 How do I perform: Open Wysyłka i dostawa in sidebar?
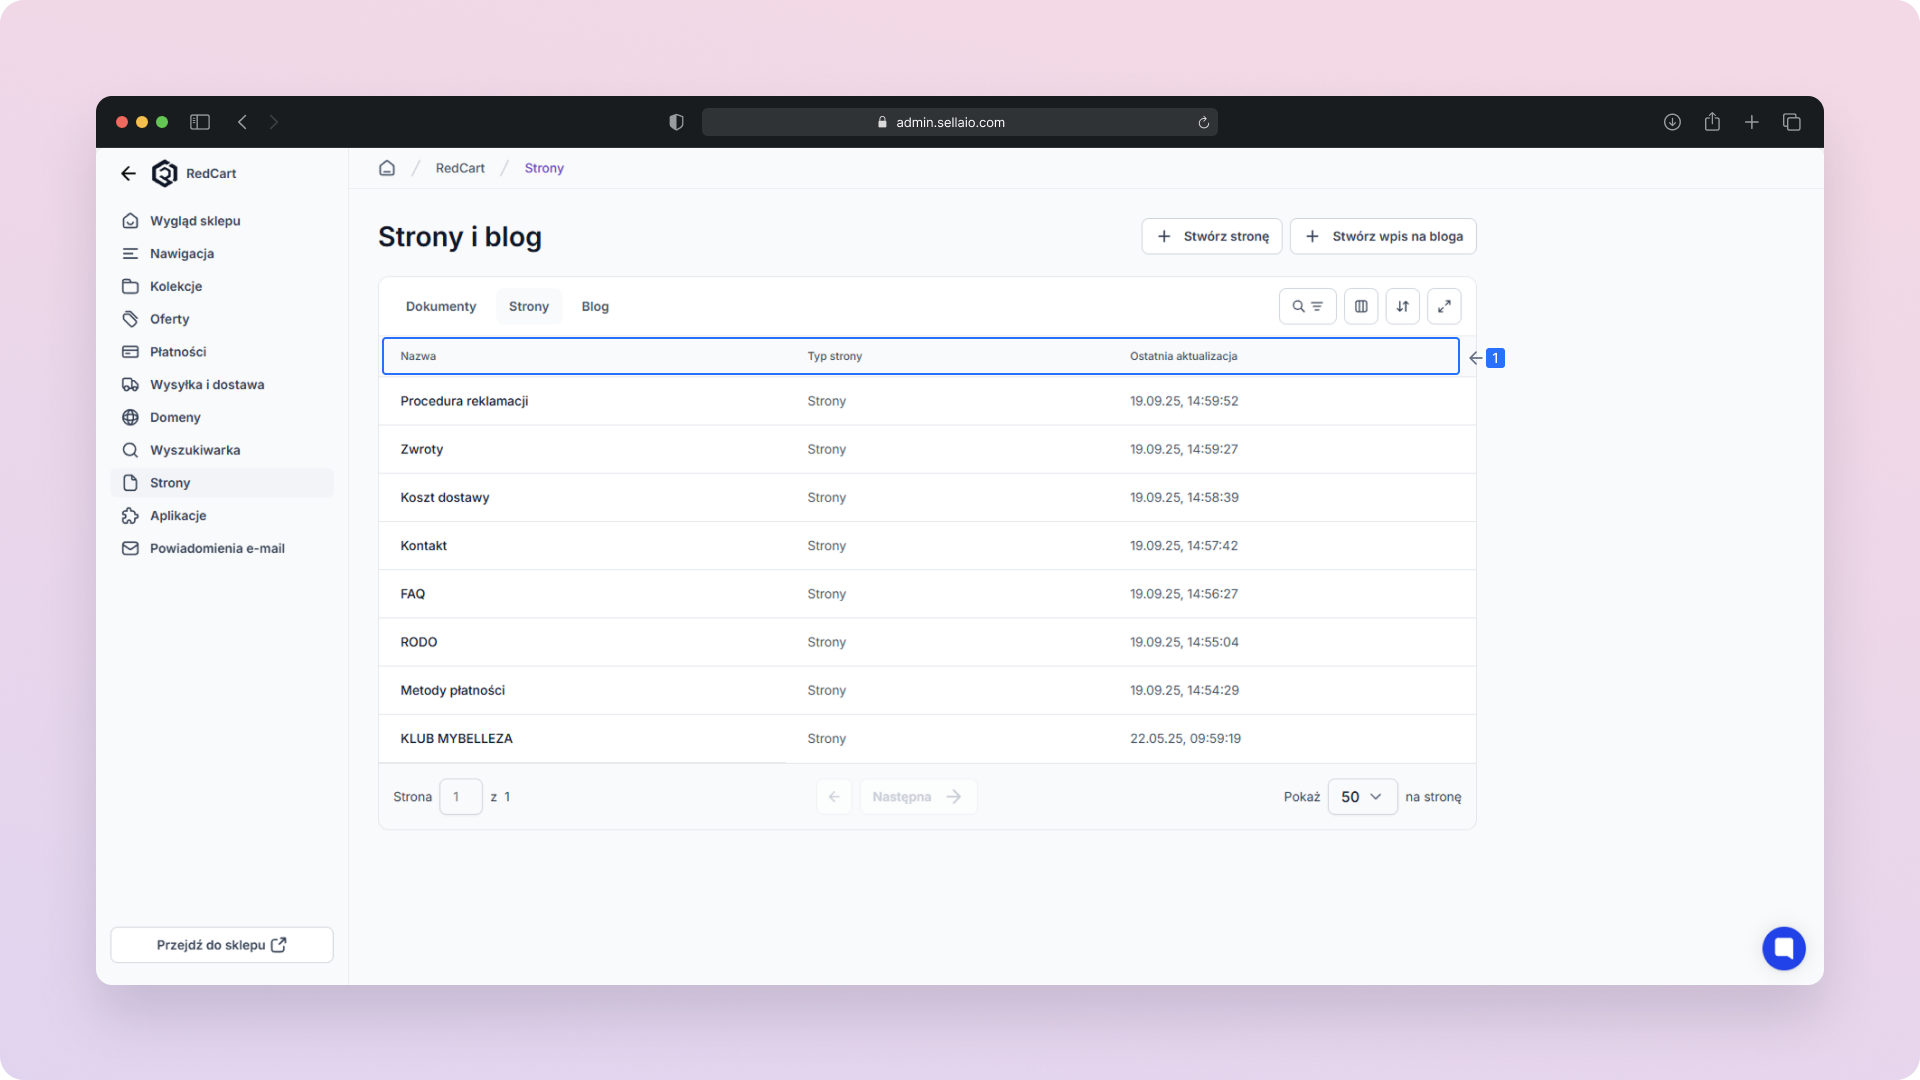coord(207,385)
